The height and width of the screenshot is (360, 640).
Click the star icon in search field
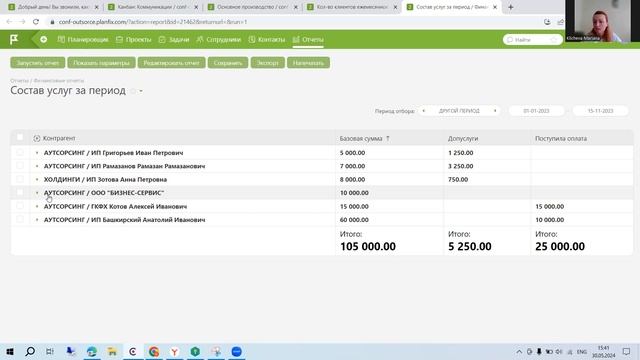(554, 40)
